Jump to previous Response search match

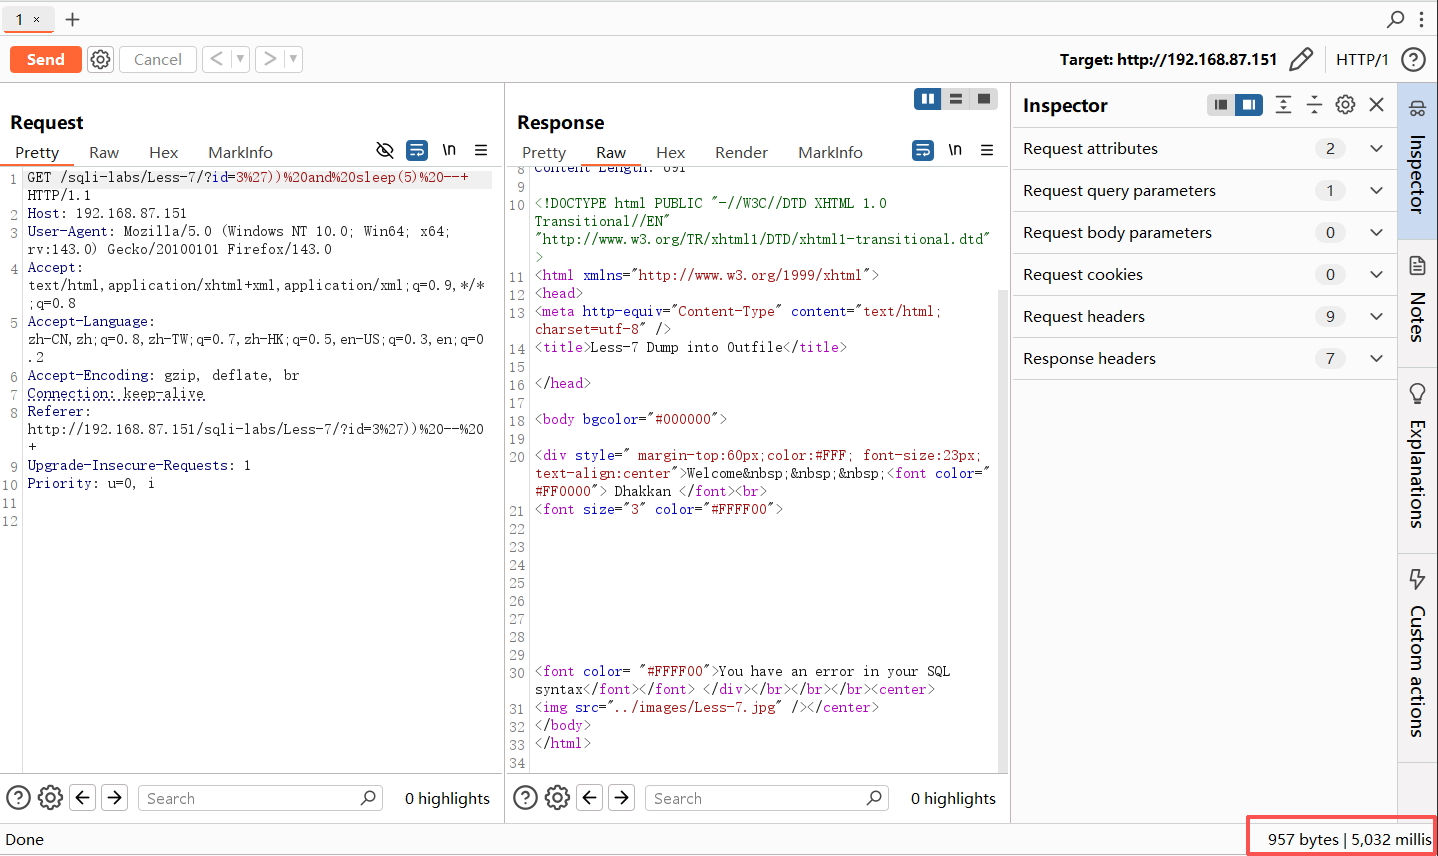pos(590,797)
